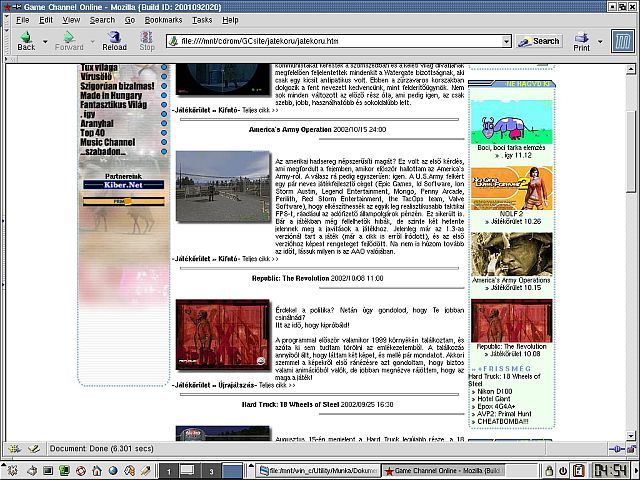Click the lifebuoy help icon in the panel
This screenshot has height=480, width=640.
[x=81, y=471]
